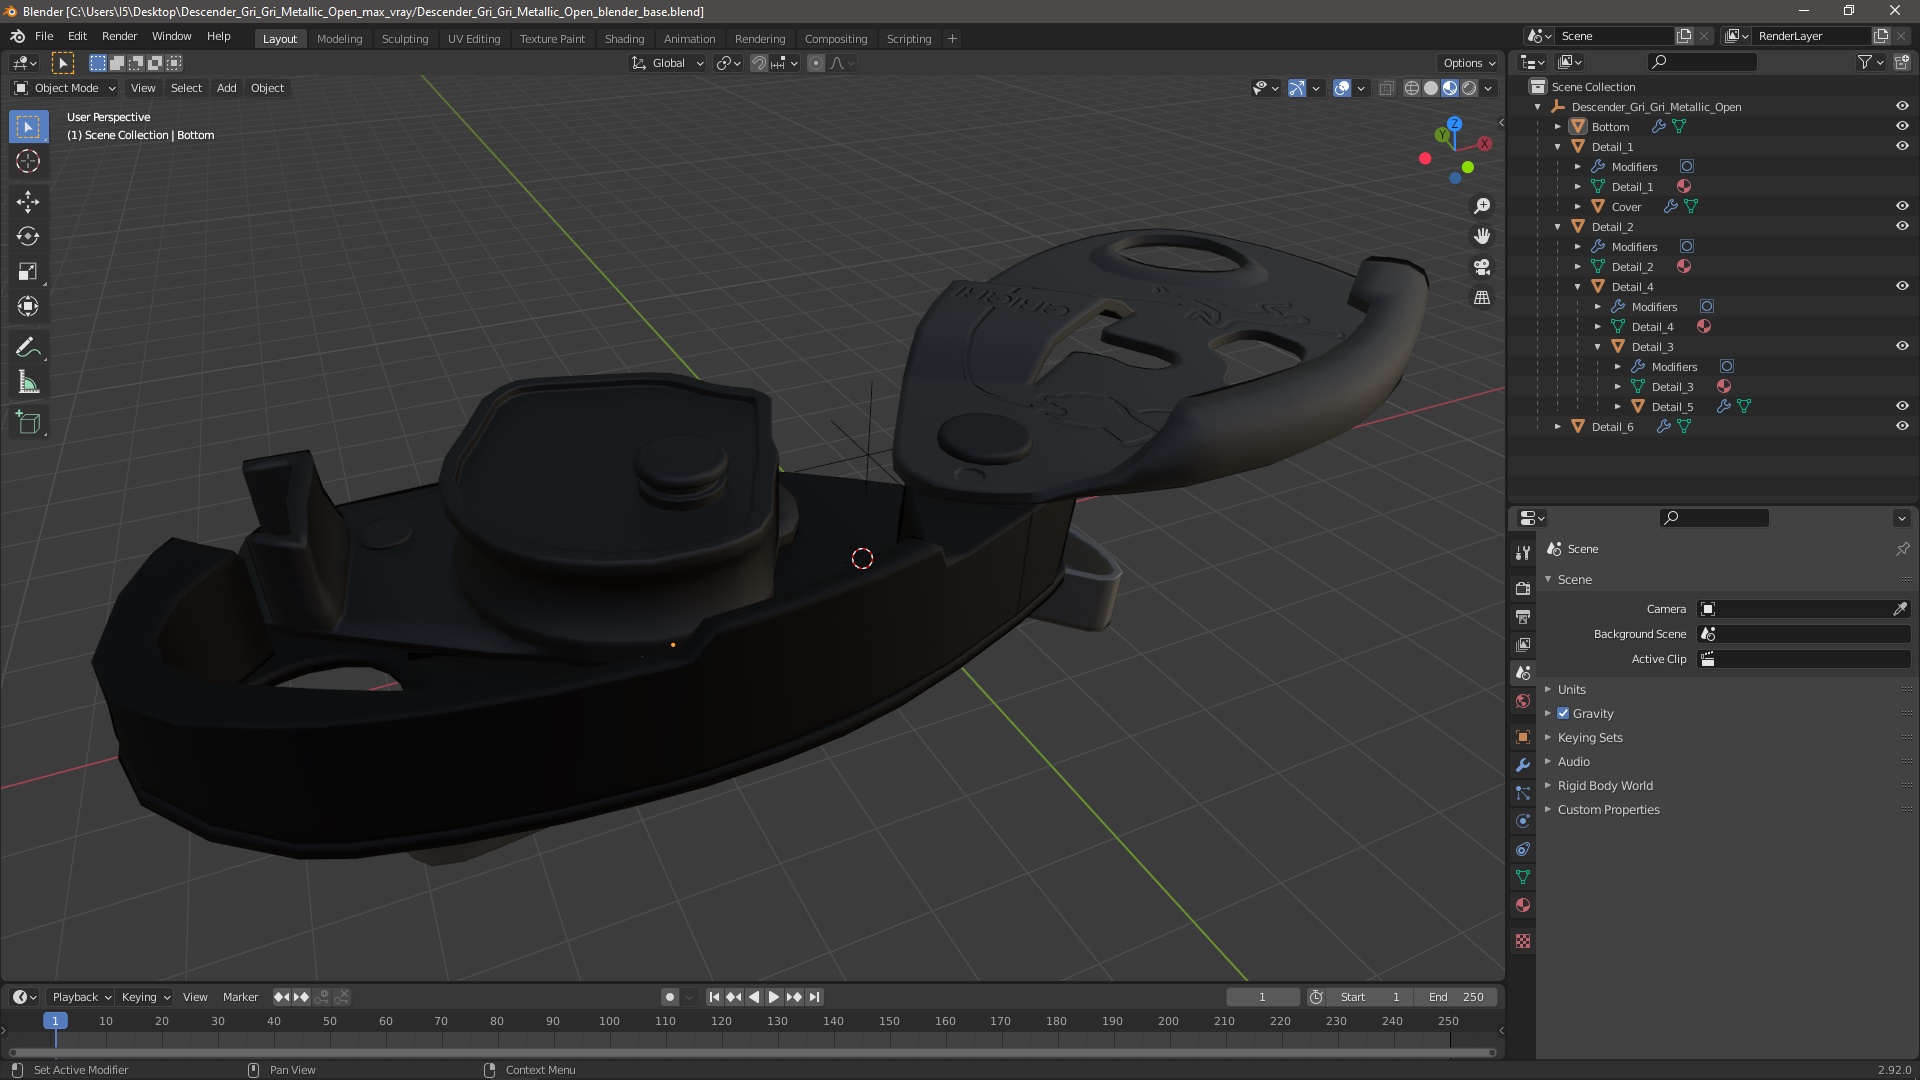Select the Measure tool
This screenshot has width=1920, height=1080.
pyautogui.click(x=28, y=383)
